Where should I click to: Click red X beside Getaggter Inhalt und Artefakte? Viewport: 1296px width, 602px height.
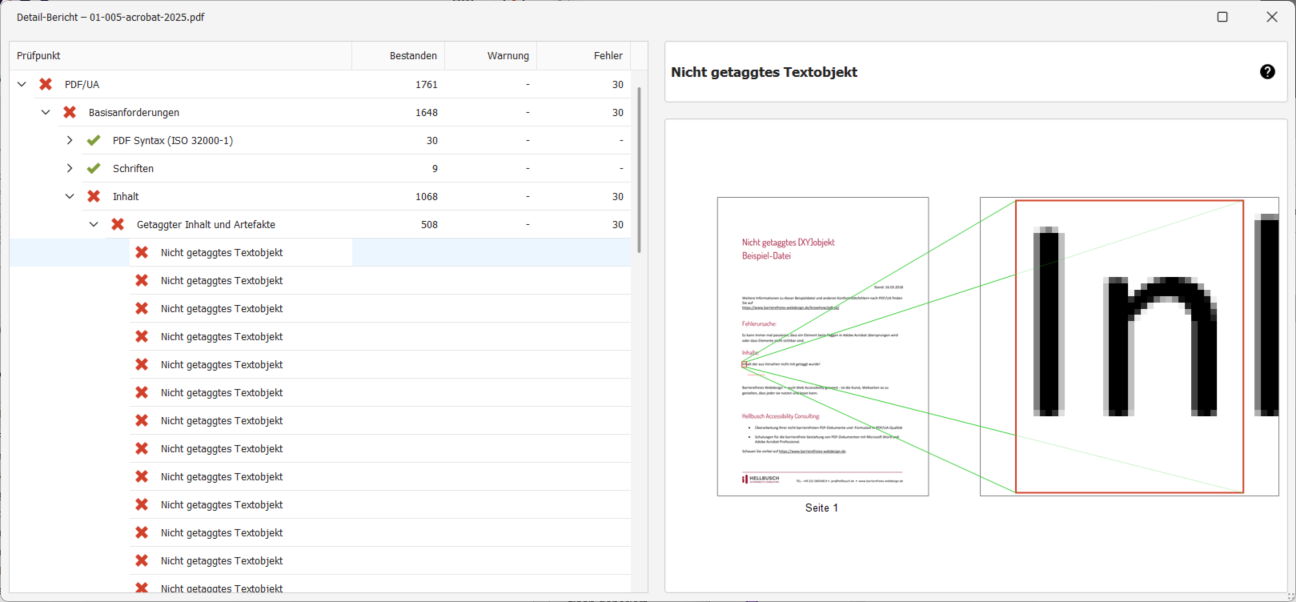pos(118,225)
